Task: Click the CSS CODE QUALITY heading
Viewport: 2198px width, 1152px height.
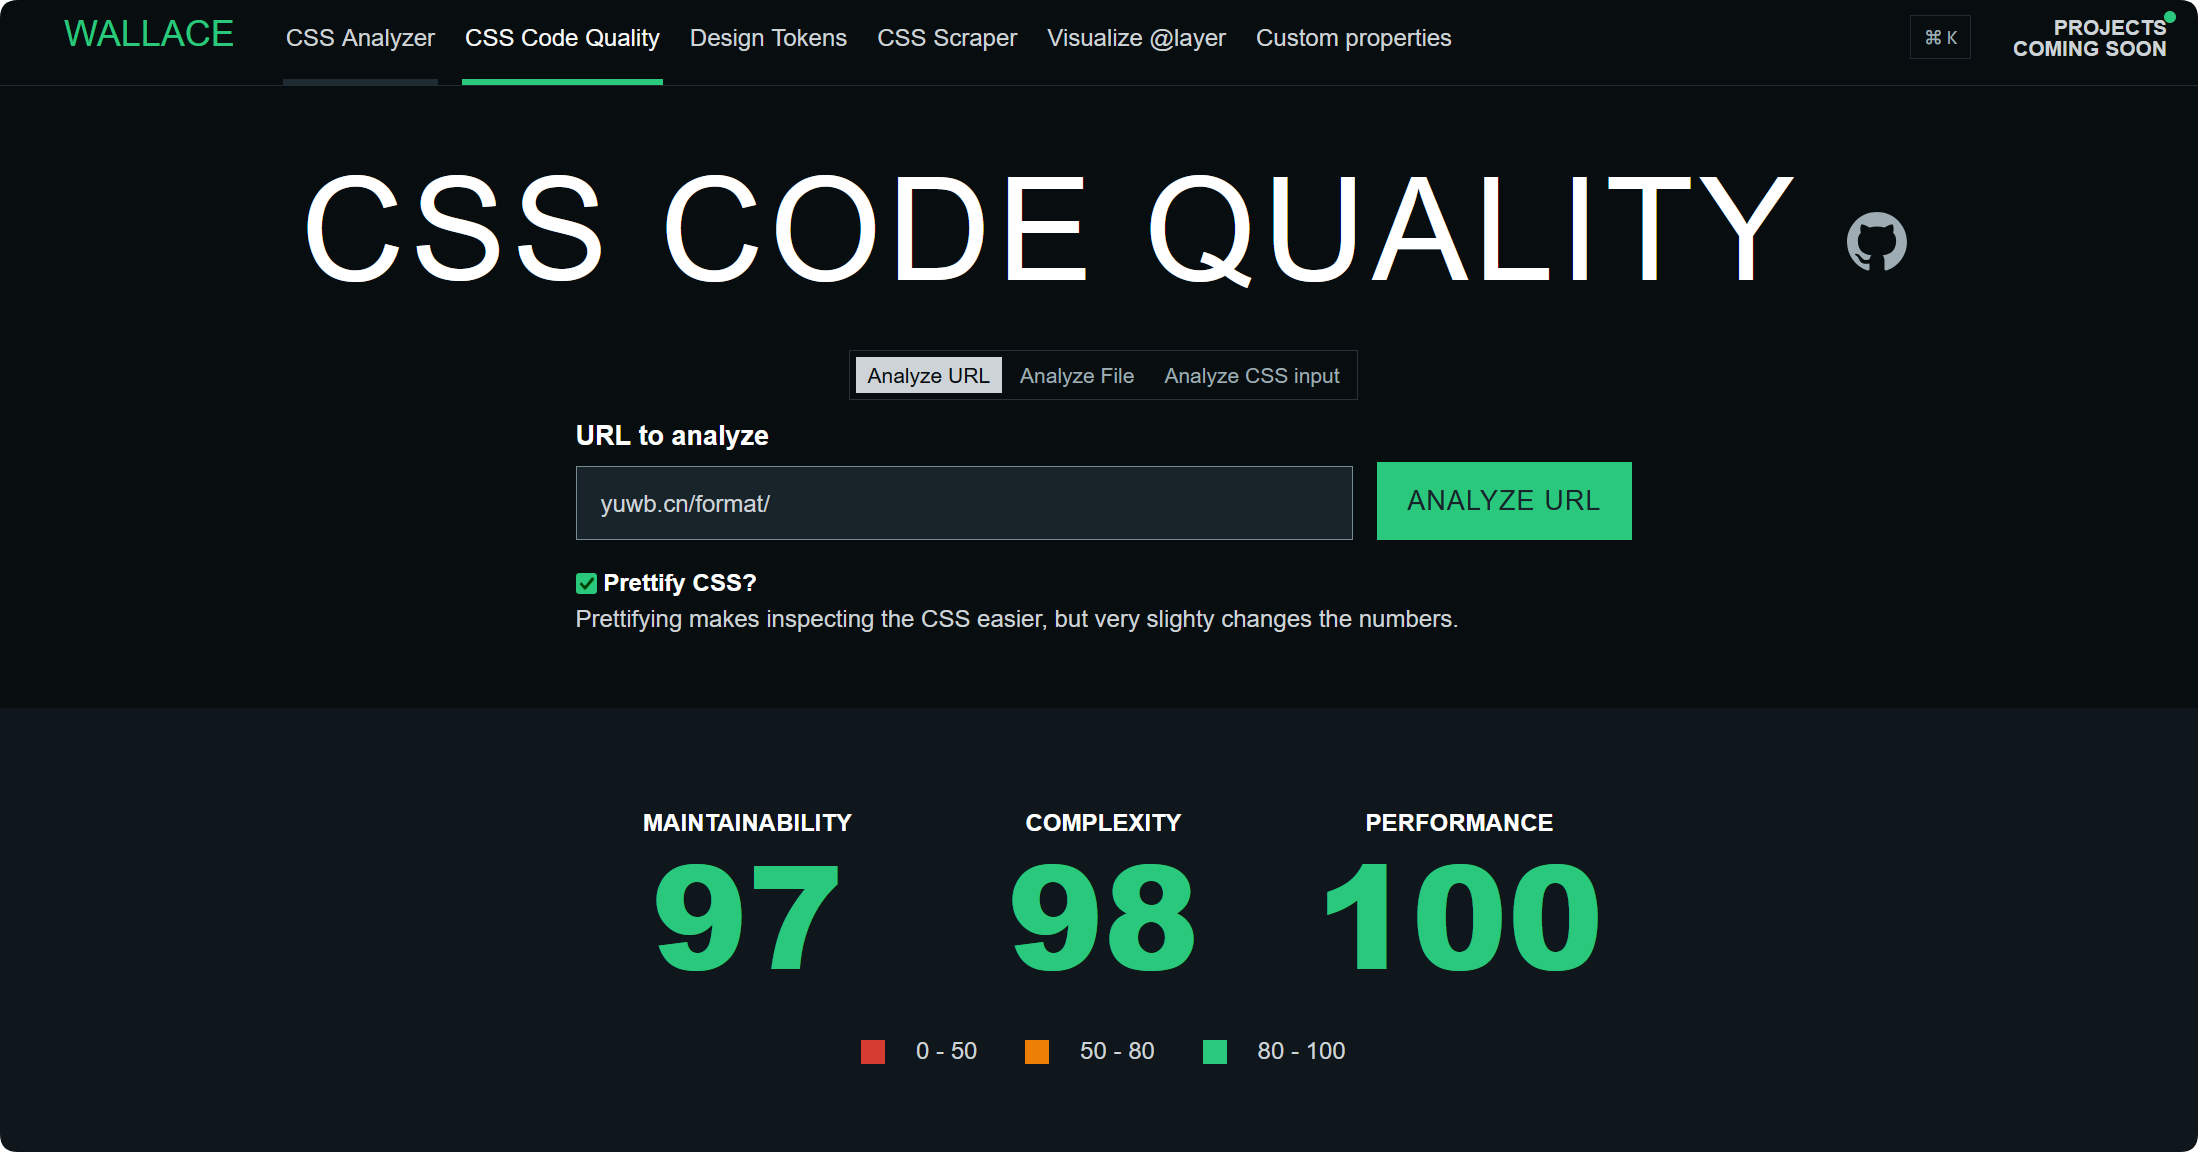Action: pyautogui.click(x=1049, y=229)
